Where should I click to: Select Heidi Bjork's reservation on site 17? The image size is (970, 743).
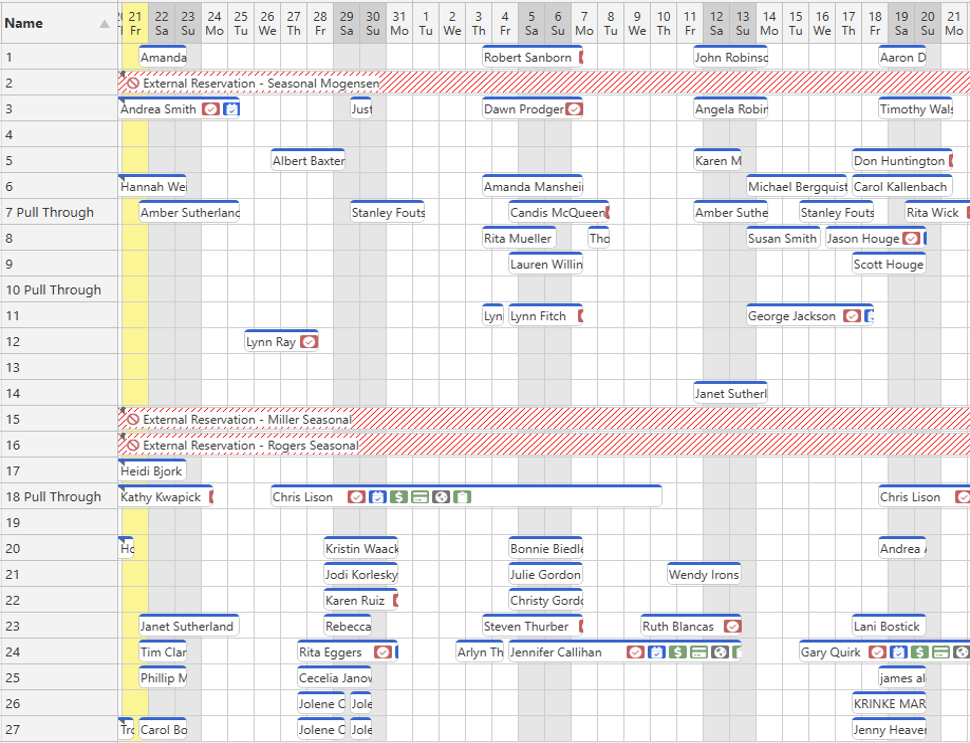pyautogui.click(x=152, y=471)
